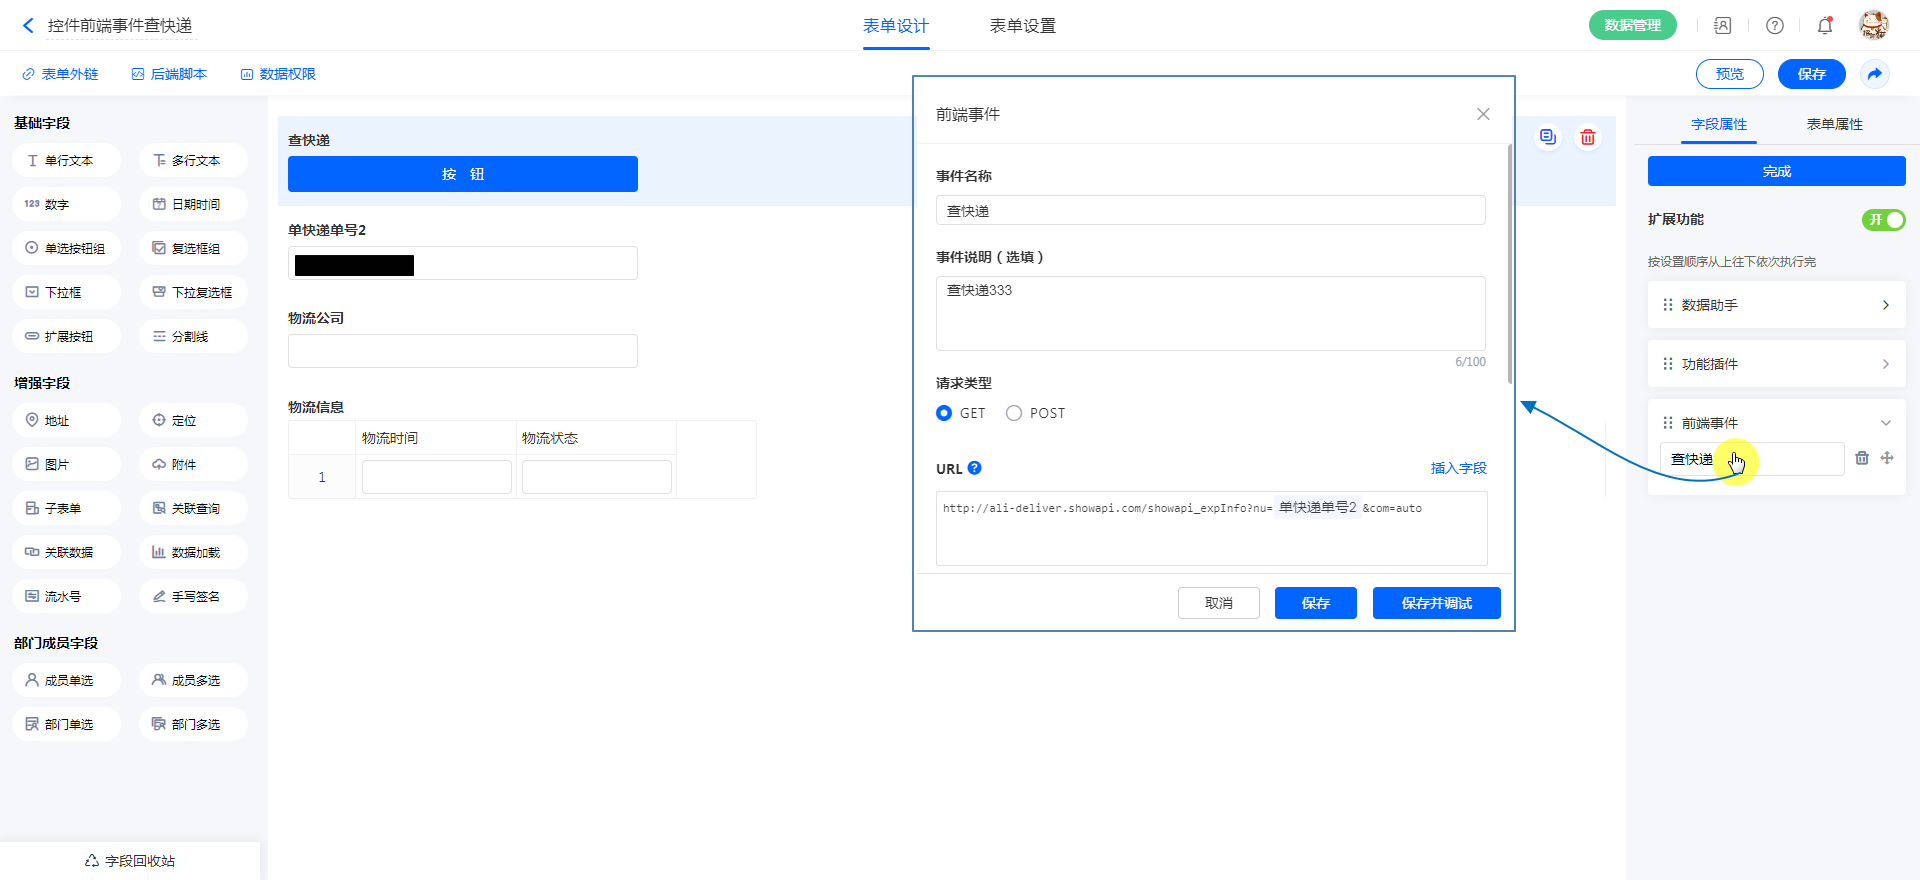Click the red delete trash icon

click(1587, 137)
